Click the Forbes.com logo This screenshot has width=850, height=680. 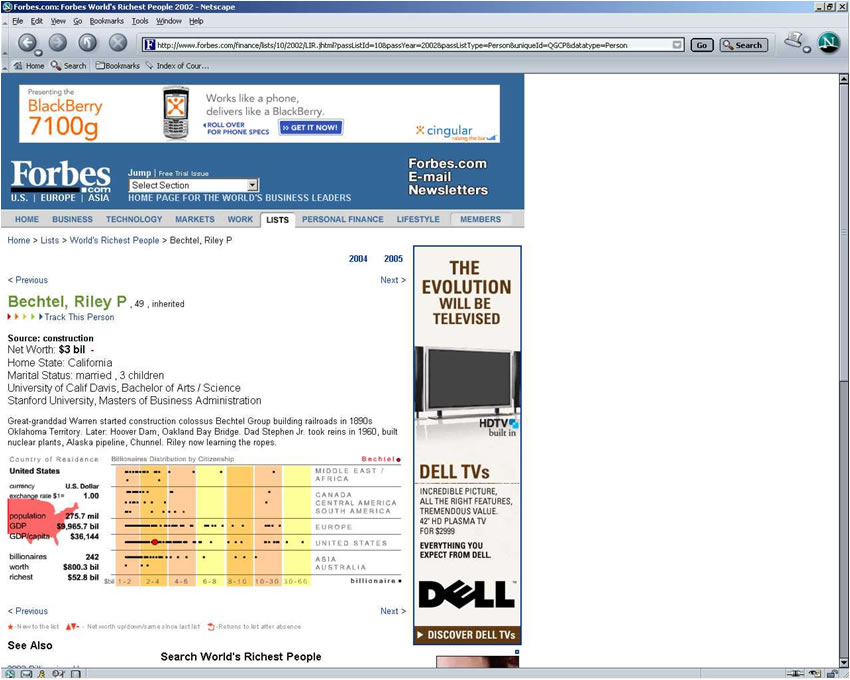61,177
